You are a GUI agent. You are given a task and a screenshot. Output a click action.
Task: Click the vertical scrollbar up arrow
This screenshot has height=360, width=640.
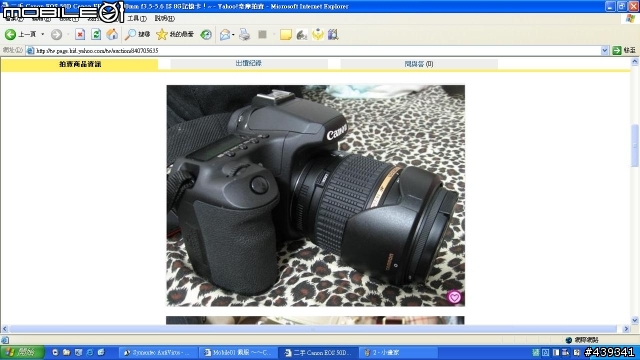point(635,62)
